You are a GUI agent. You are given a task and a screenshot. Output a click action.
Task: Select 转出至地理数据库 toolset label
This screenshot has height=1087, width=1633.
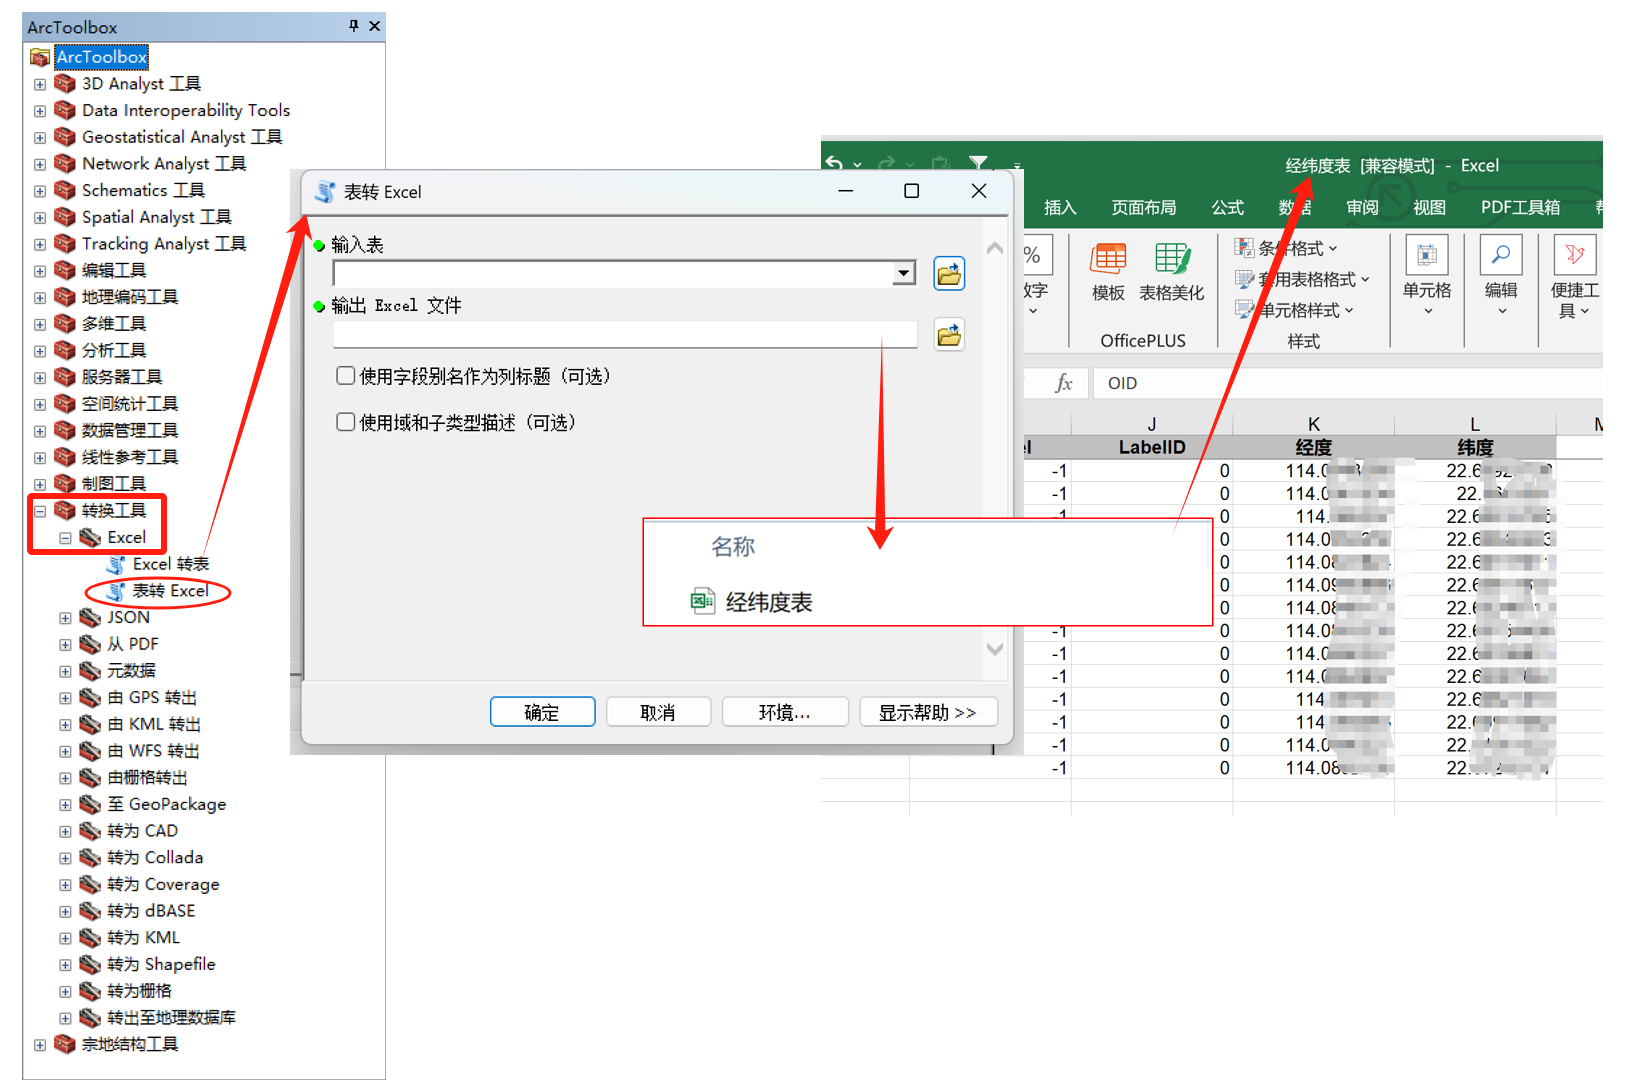pyautogui.click(x=171, y=1018)
